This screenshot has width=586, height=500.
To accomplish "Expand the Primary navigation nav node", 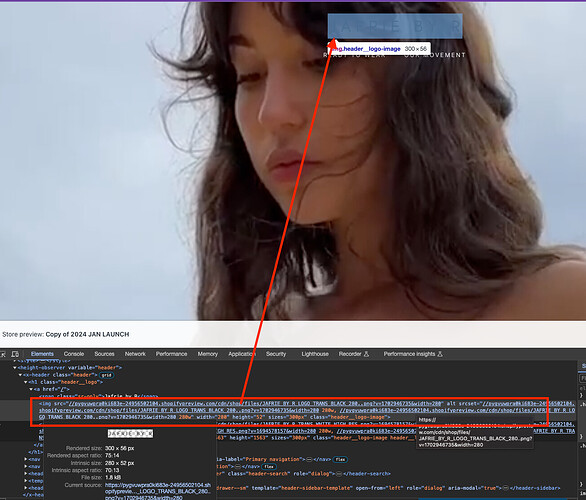I will pyautogui.click(x=26, y=459).
